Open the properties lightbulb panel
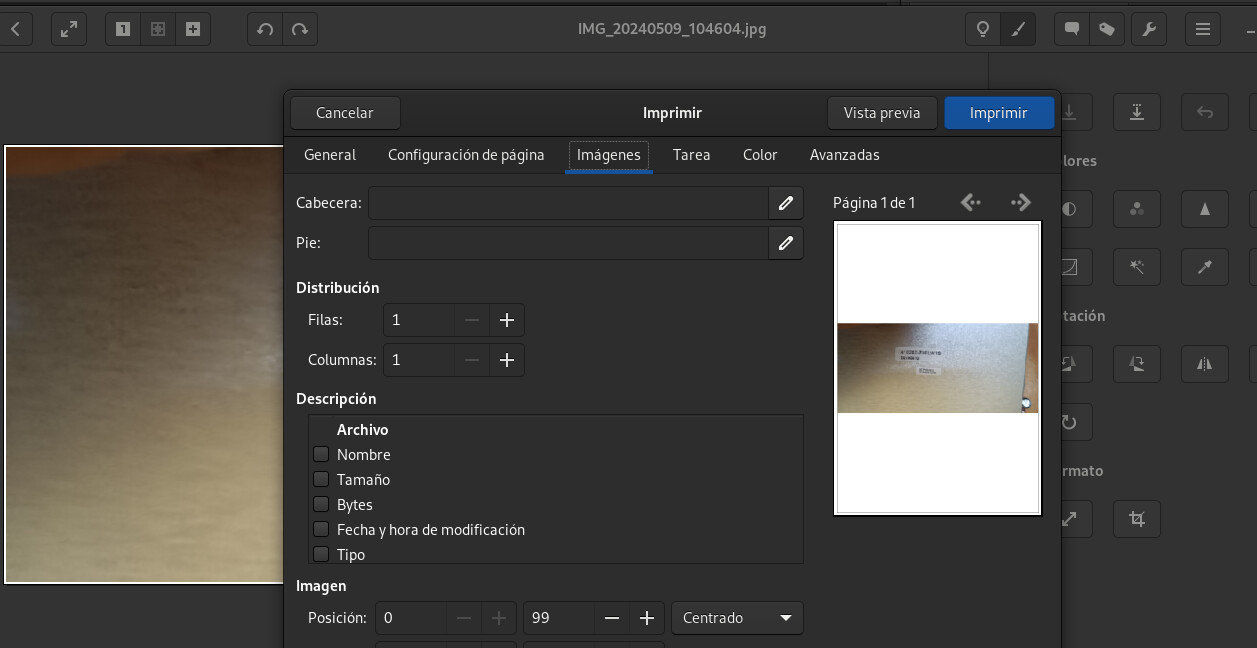 (982, 29)
